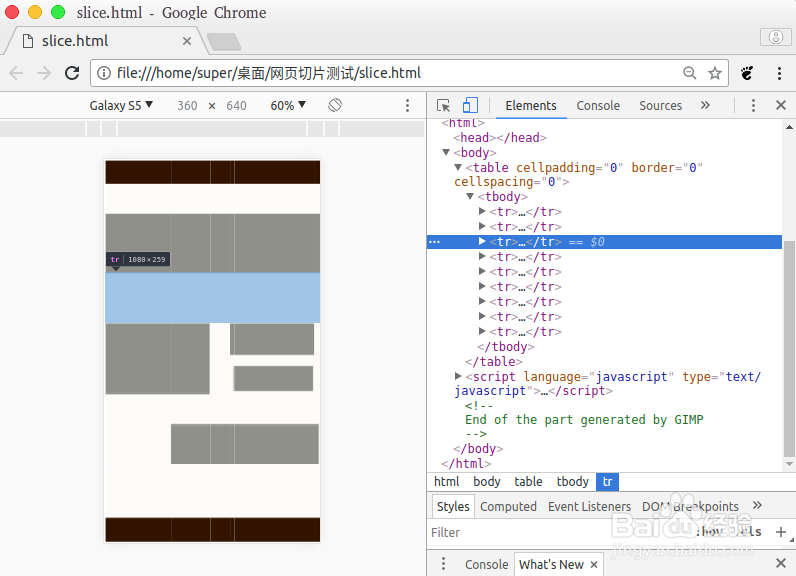Open the Galaxy S5 device dropdown
The width and height of the screenshot is (796, 576).
[121, 105]
